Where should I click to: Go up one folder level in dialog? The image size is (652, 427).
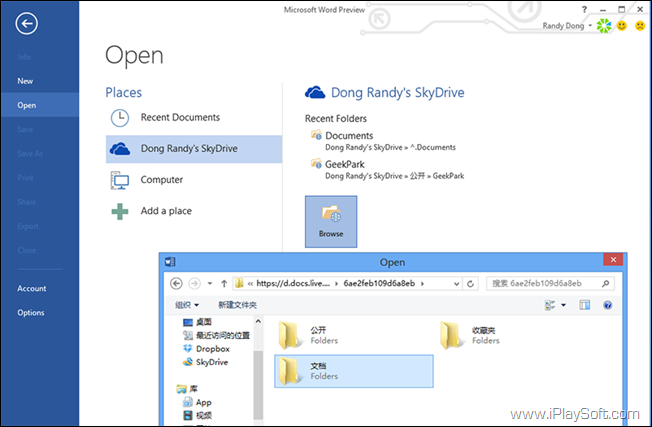(224, 284)
